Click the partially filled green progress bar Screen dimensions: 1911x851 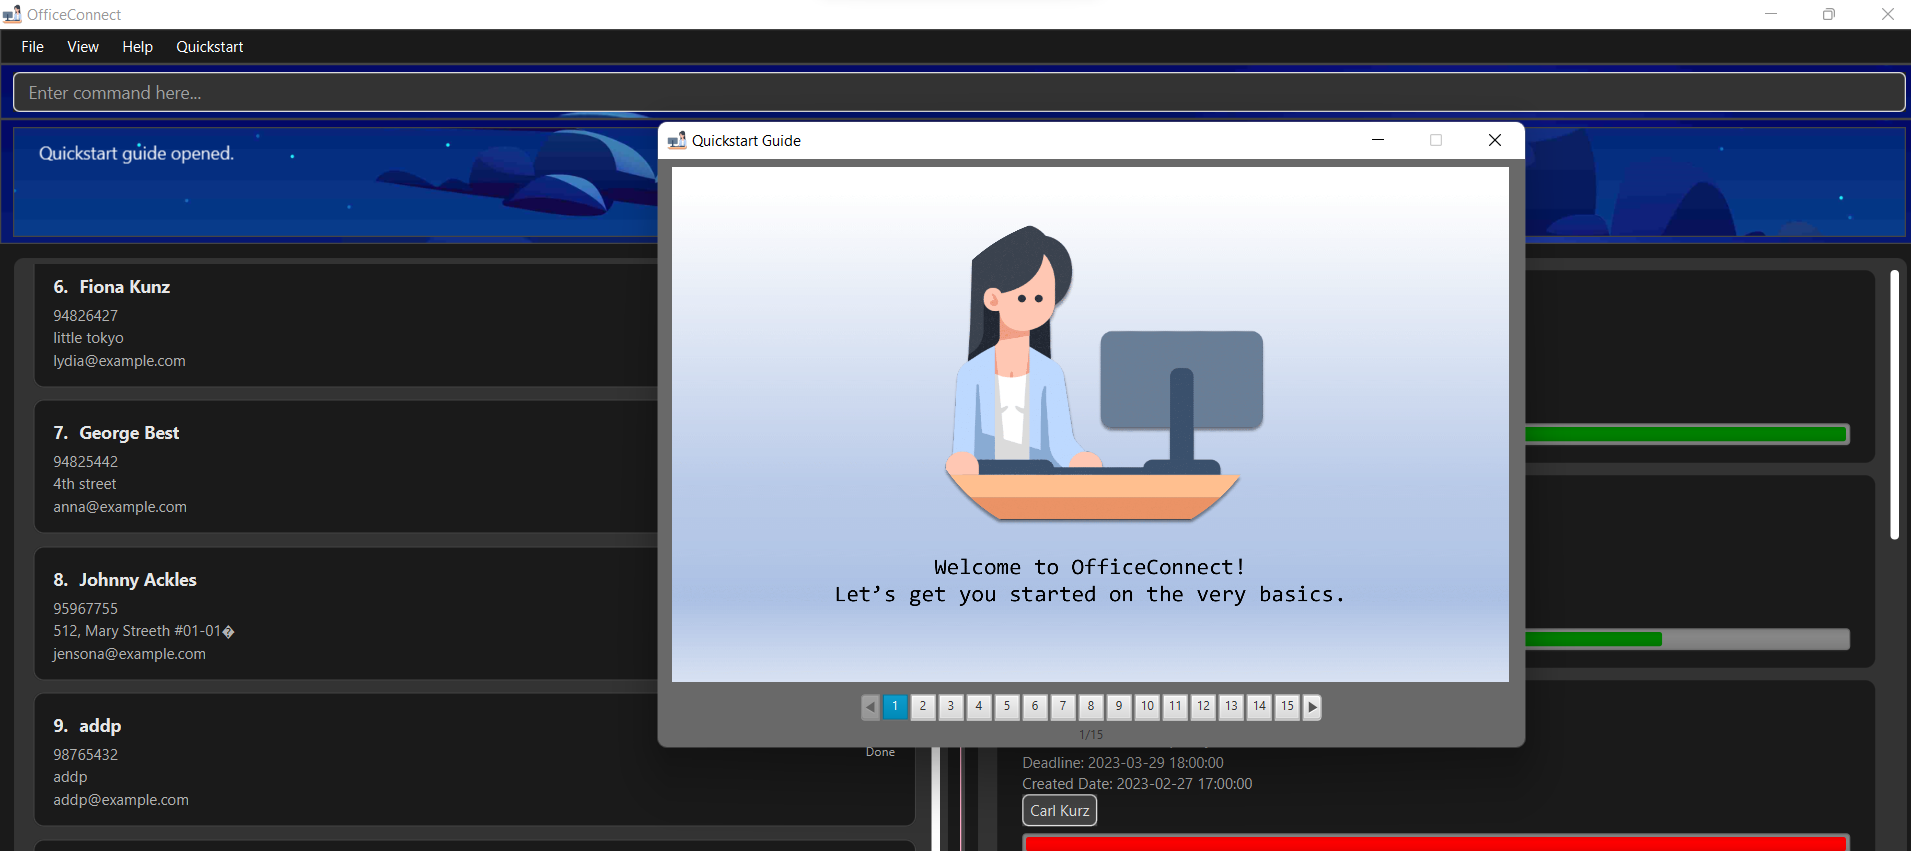1686,639
